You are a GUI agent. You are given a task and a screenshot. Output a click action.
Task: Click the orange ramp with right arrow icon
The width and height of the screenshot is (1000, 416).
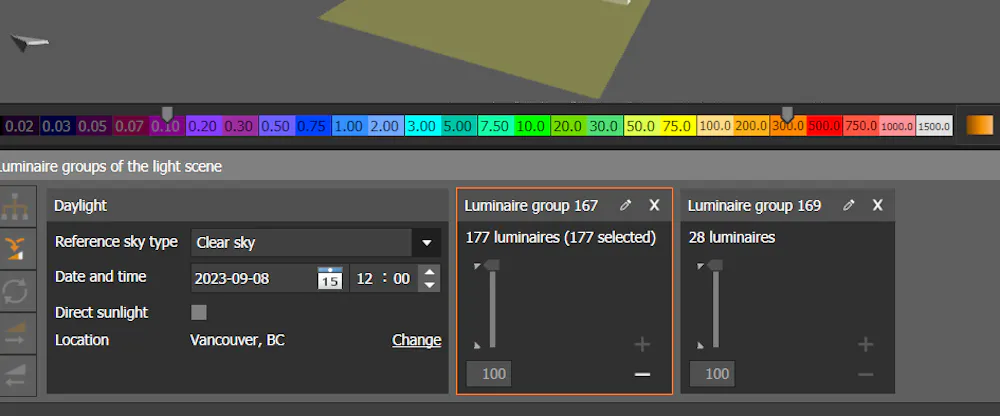[x=15, y=333]
